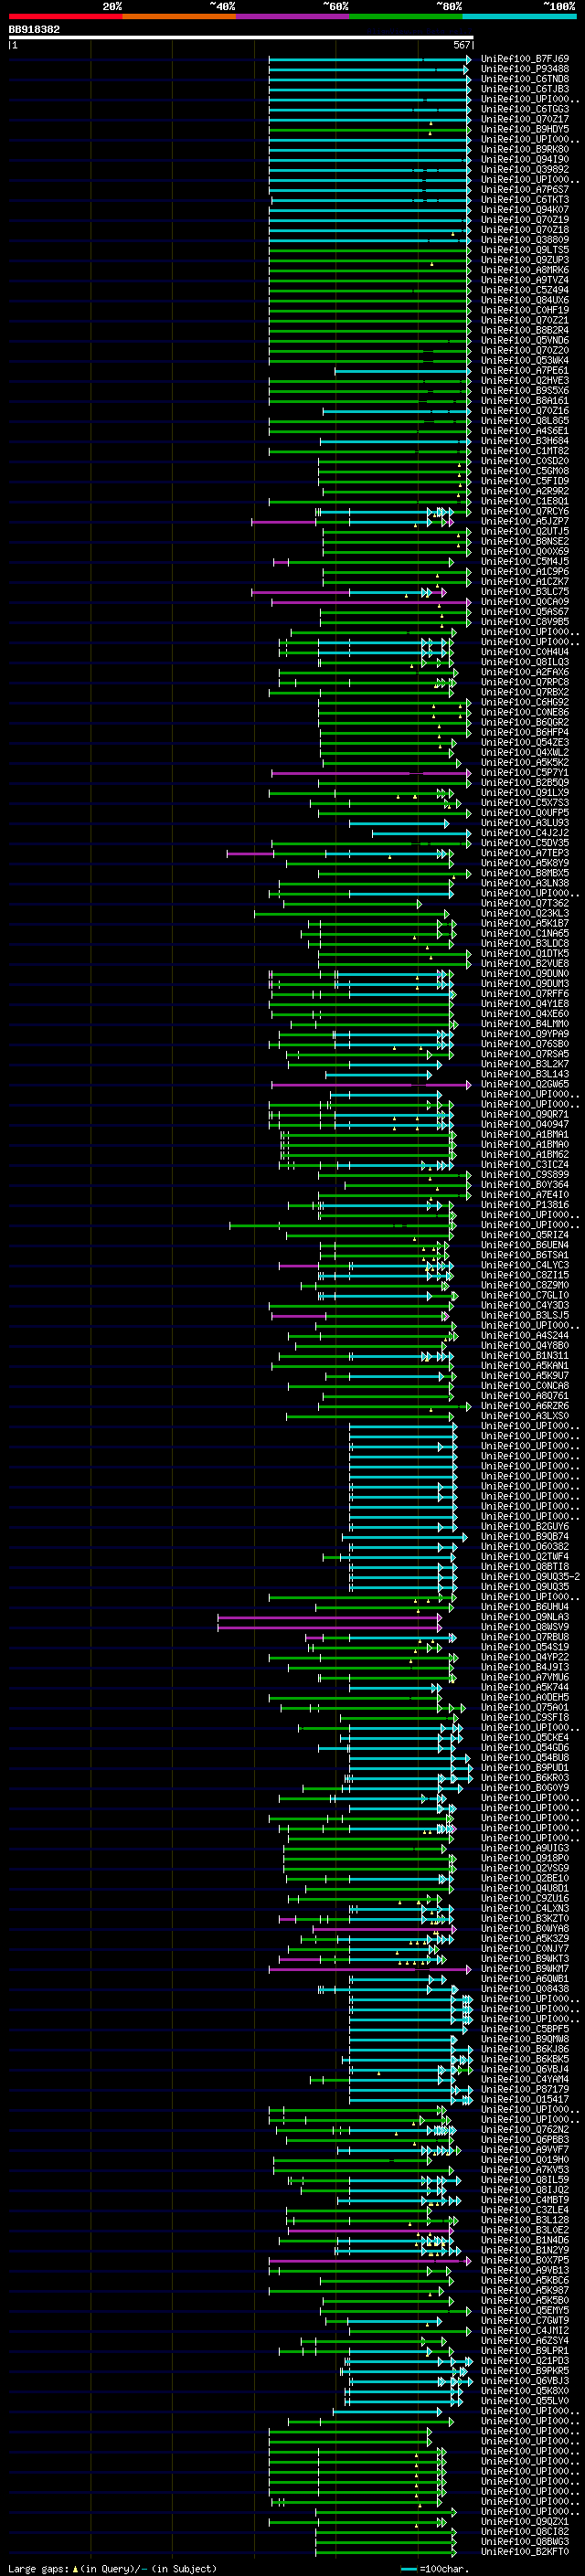Select the UniRef100_Q39892 label

click(525, 169)
